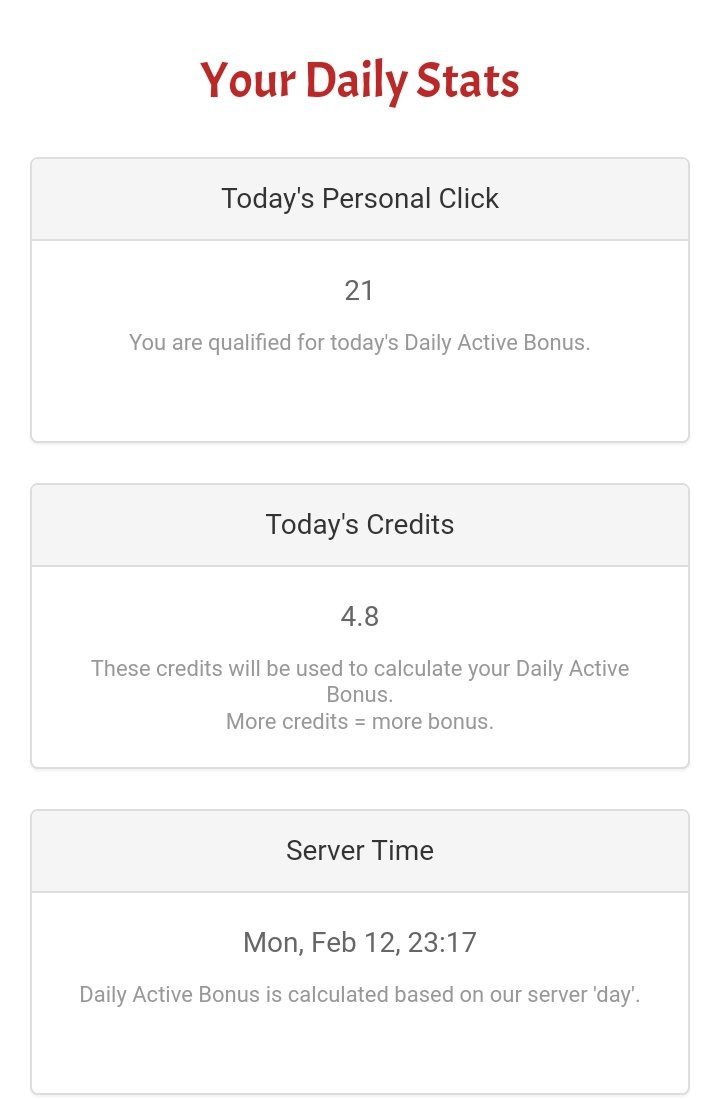Click the Mon, Feb 12, 23:17 timestamp
720x1101 pixels.
point(360,943)
